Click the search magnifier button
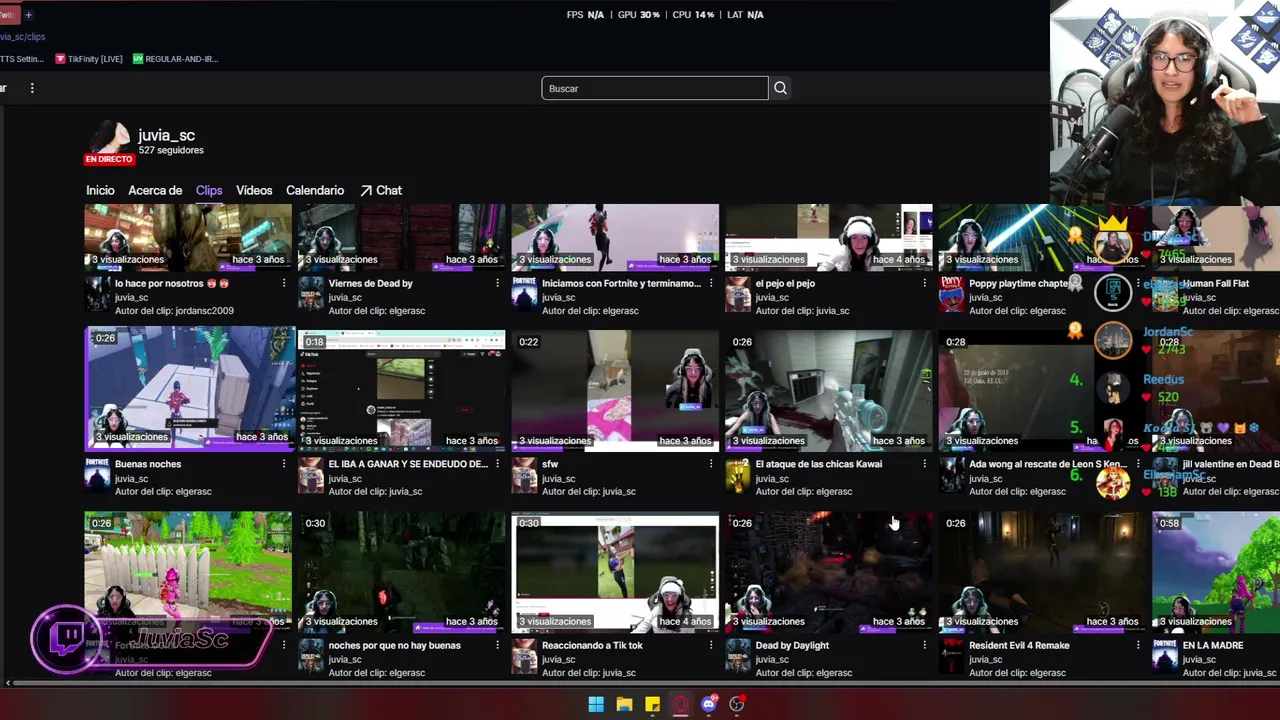Screen dimensions: 1280x720 click(x=780, y=88)
